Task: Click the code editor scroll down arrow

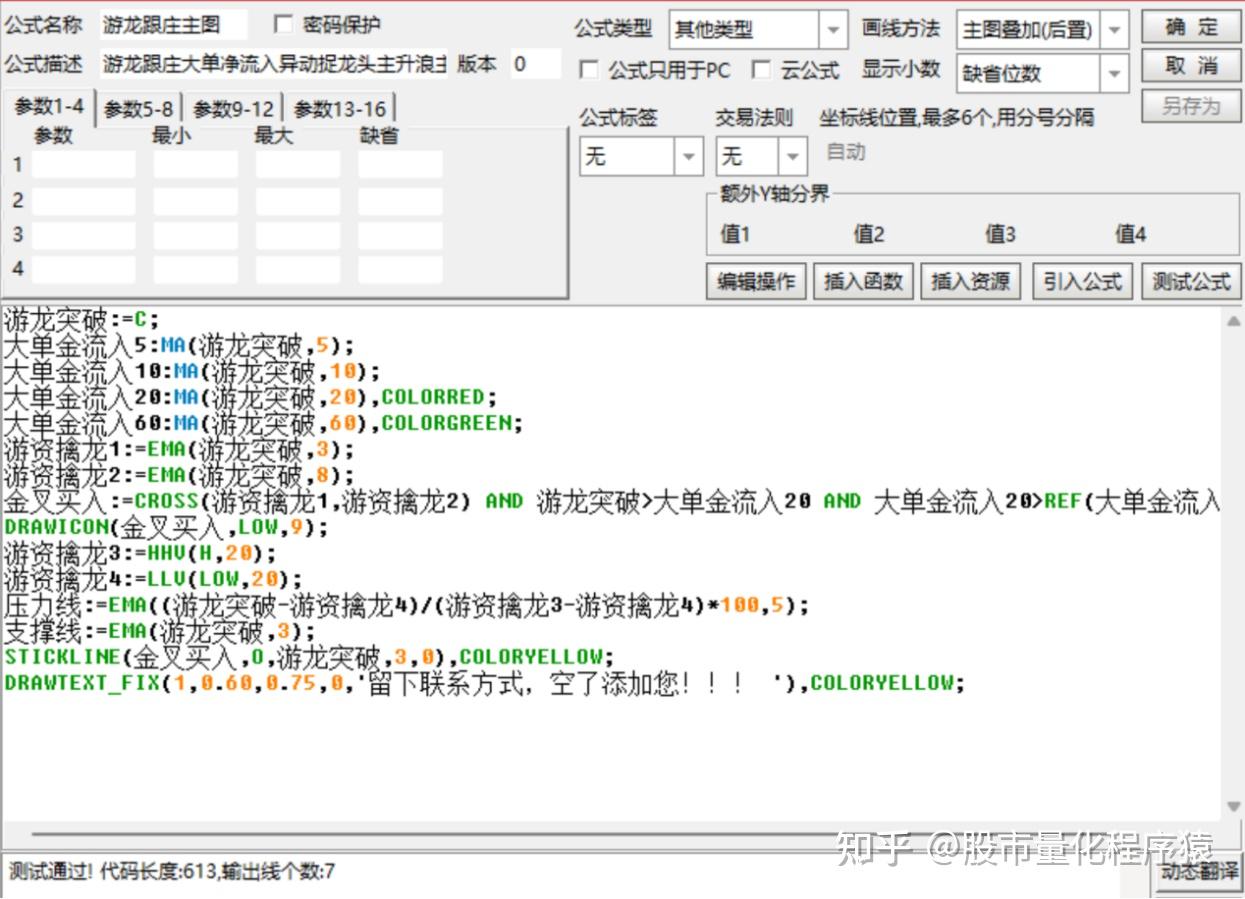Action: pyautogui.click(x=1233, y=807)
